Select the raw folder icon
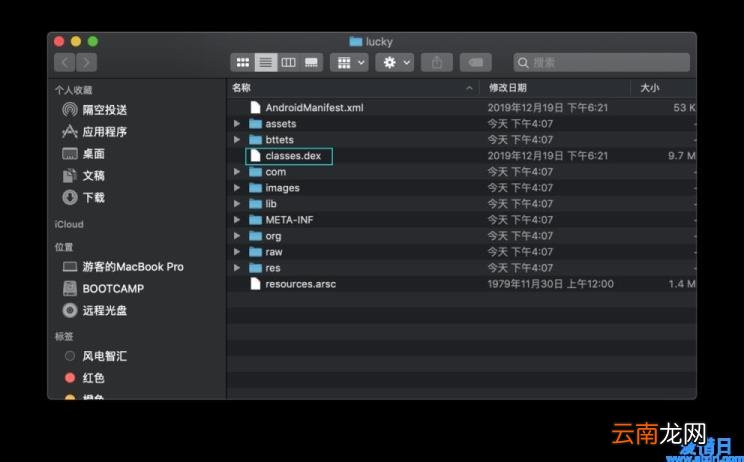Screen dimensions: 744x462 click(x=255, y=252)
